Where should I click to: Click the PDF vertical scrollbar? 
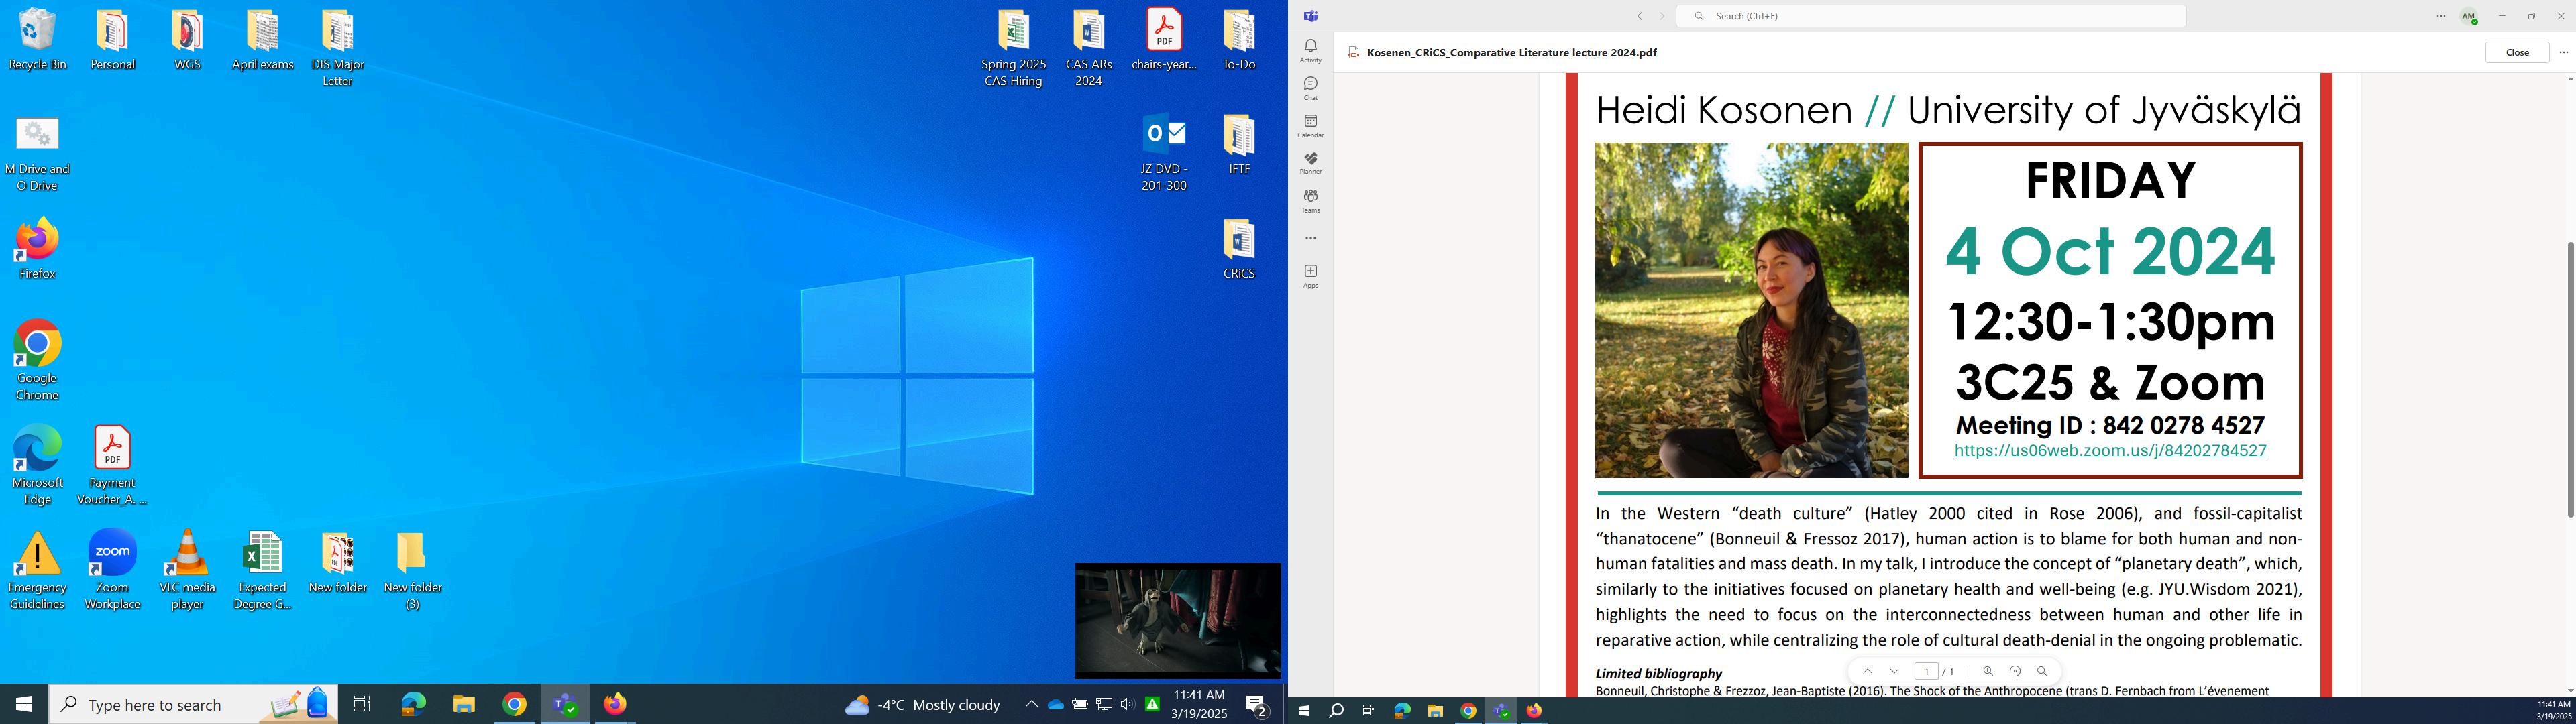coord(2569,380)
